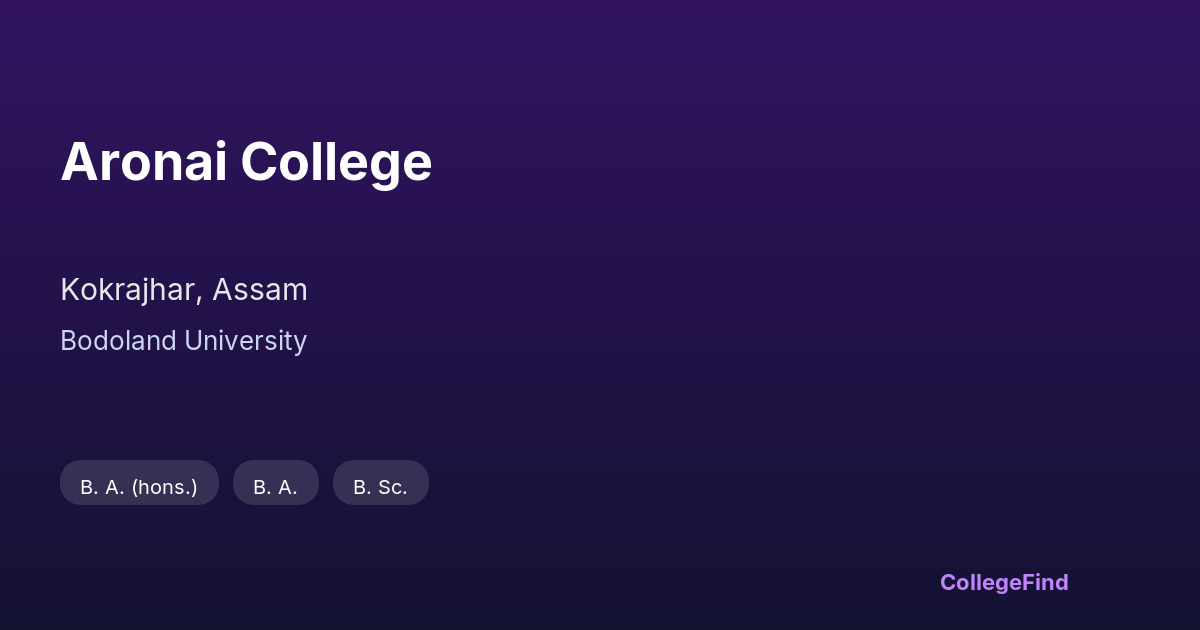Select the word Assam
1200x630 pixels.
pos(260,290)
